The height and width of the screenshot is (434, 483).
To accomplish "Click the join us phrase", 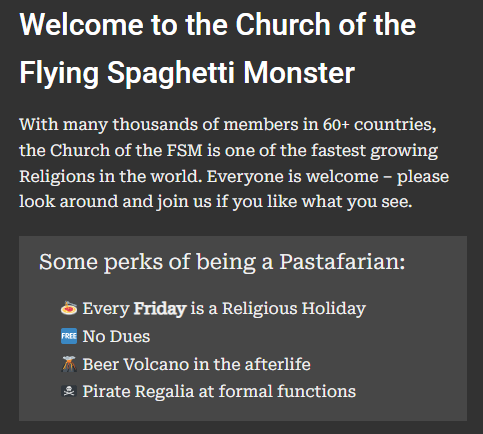I will tap(184, 202).
